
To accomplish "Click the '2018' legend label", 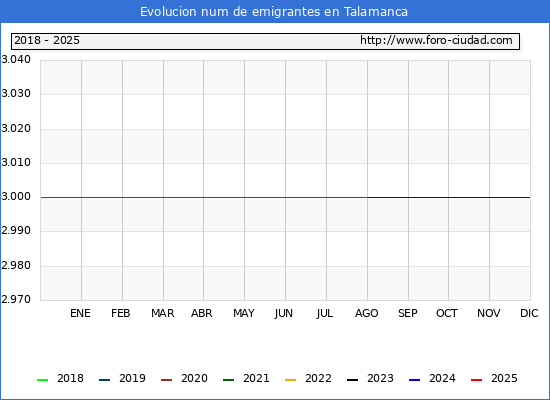I will coord(71,378).
